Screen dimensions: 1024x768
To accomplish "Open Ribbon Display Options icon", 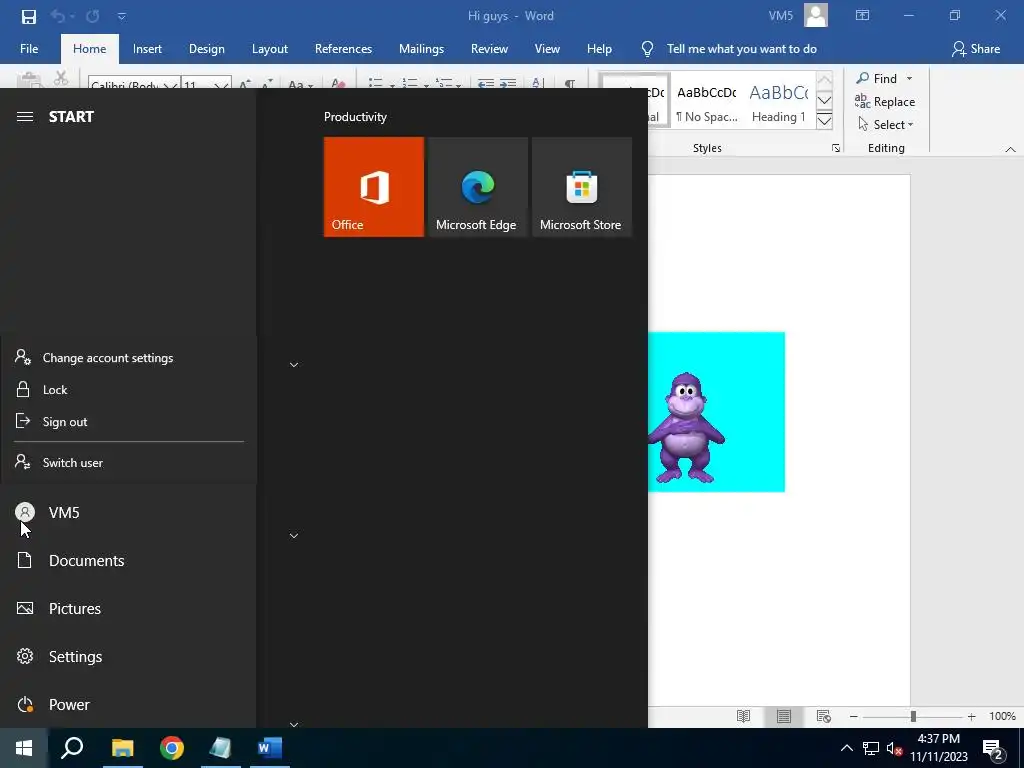I will coord(862,16).
